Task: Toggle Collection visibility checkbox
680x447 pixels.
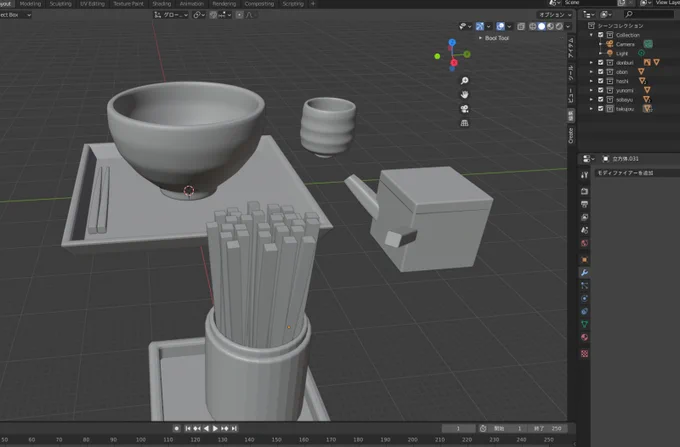Action: point(601,35)
